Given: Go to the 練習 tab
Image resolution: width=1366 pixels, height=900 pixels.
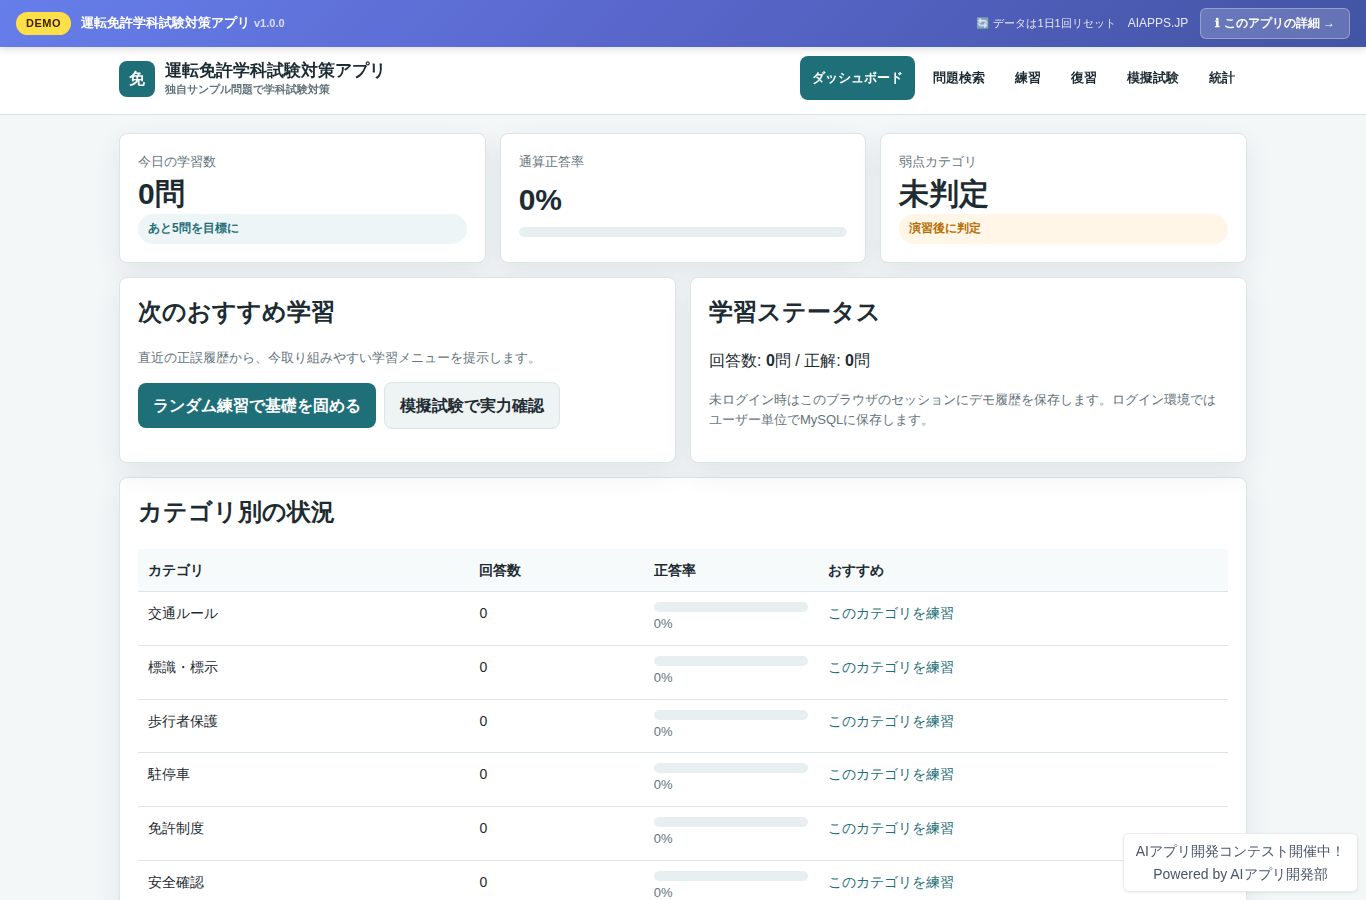Looking at the screenshot, I should point(1028,78).
